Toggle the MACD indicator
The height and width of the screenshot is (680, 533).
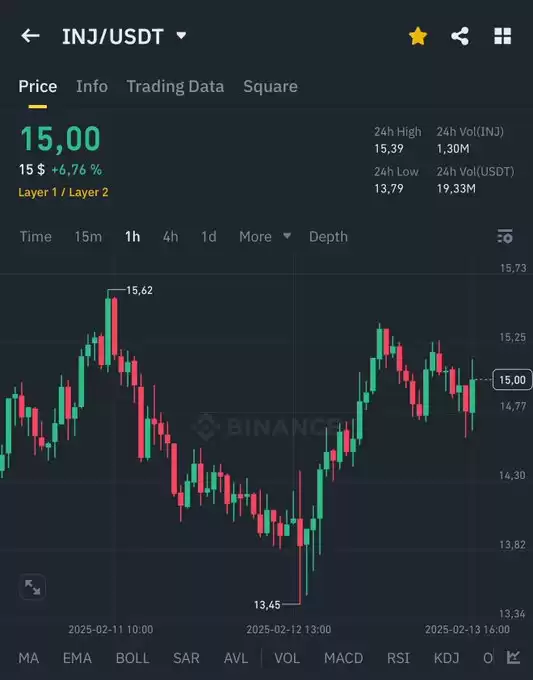point(343,658)
